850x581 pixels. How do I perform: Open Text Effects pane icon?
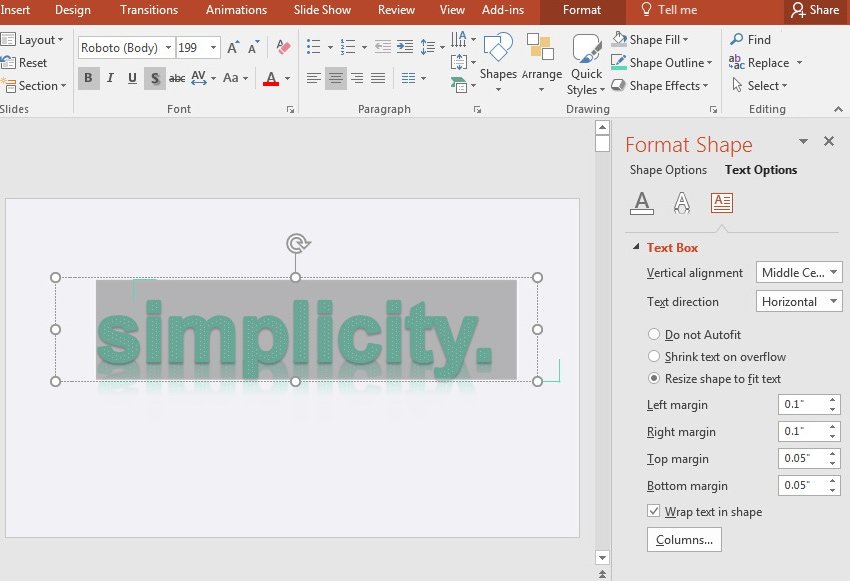682,203
